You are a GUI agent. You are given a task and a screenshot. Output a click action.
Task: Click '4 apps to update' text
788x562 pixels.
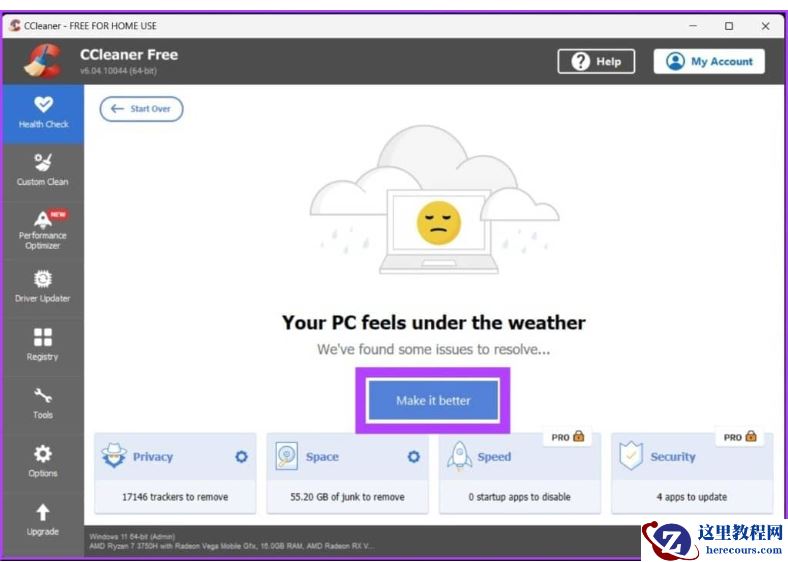[692, 497]
